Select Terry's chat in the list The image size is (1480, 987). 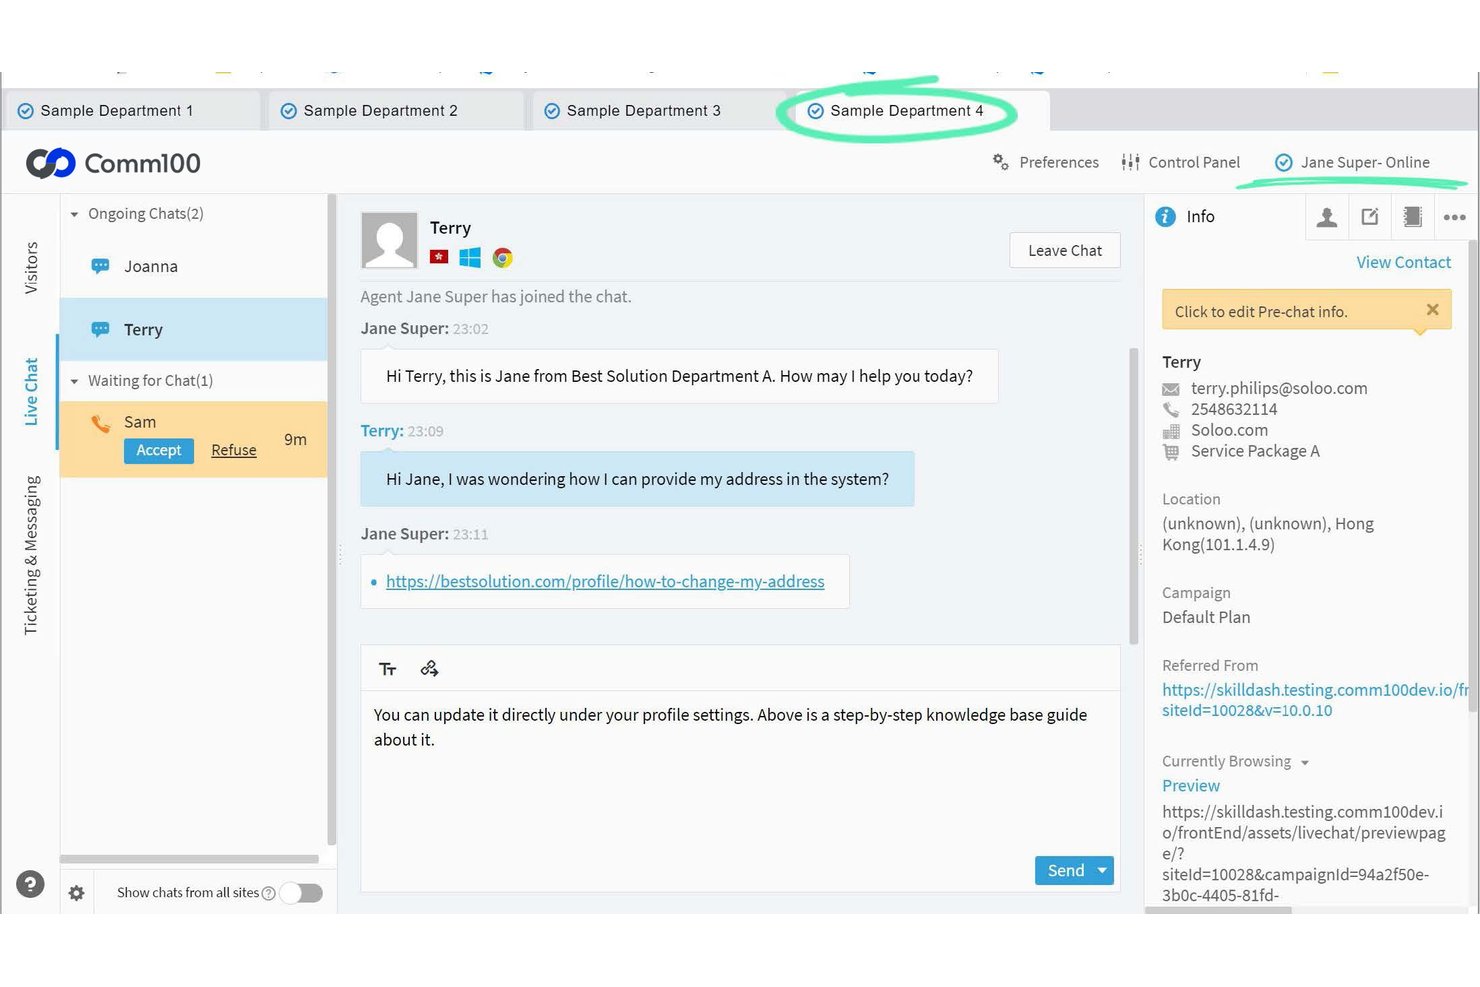pyautogui.click(x=193, y=329)
